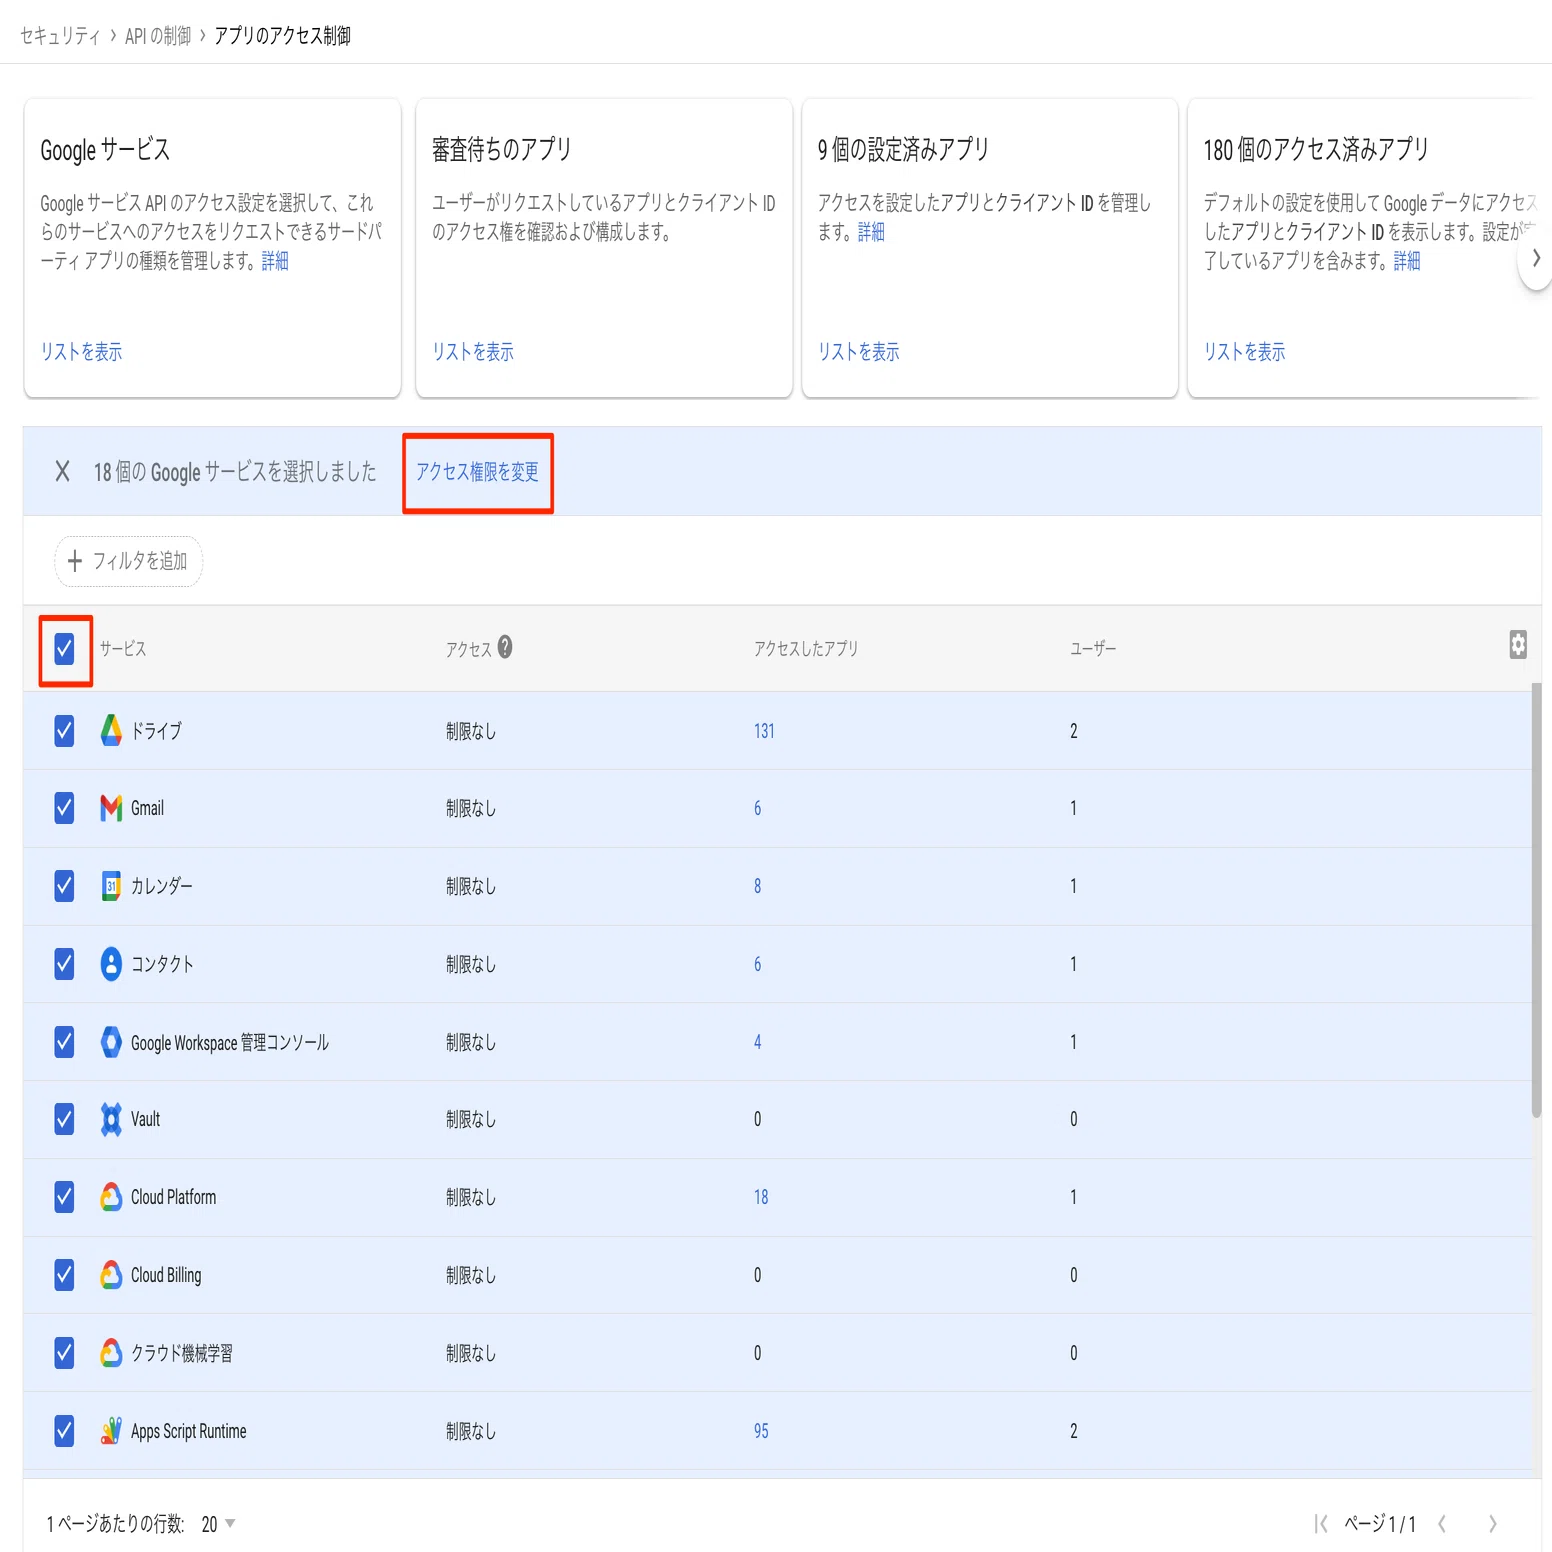The height and width of the screenshot is (1552, 1552).
Task: Click the セキュリティ breadcrumb
Action: tap(60, 36)
